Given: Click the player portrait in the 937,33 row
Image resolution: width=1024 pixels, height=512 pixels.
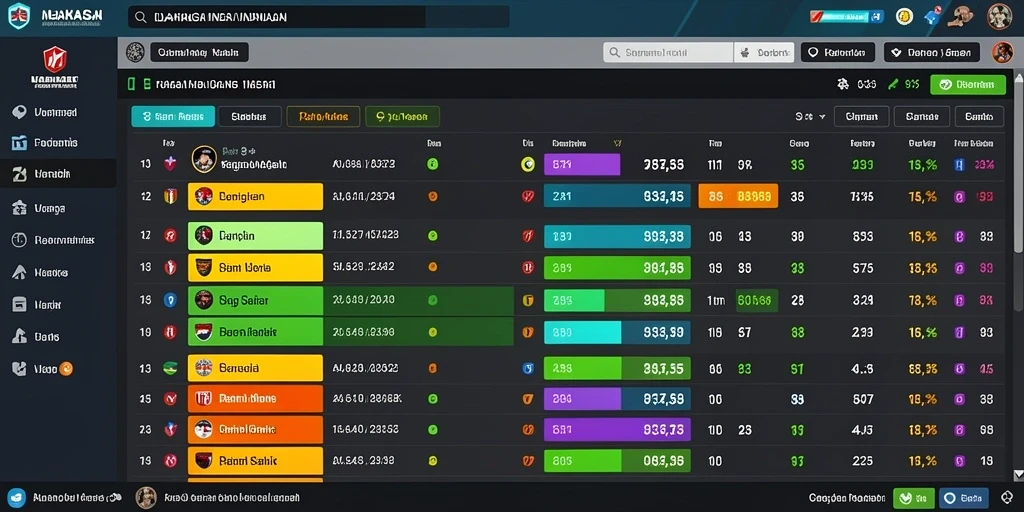Looking at the screenshot, I should point(204,159).
